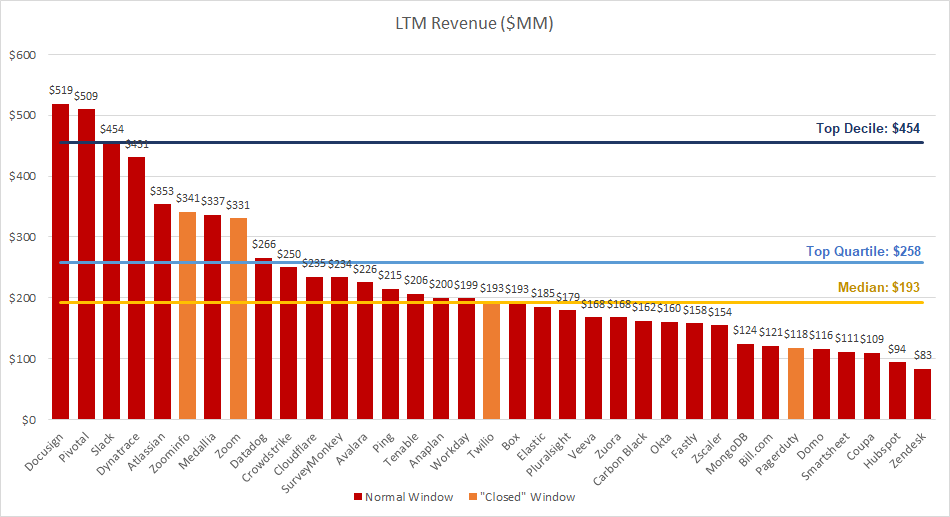Click the Docusign axis label
950x517 pixels.
click(x=44, y=452)
